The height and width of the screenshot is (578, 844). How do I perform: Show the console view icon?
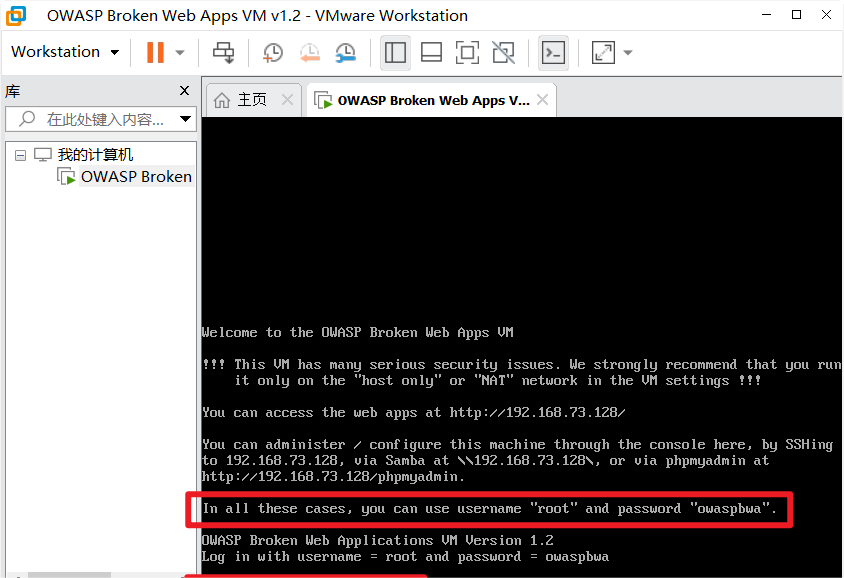[x=553, y=52]
